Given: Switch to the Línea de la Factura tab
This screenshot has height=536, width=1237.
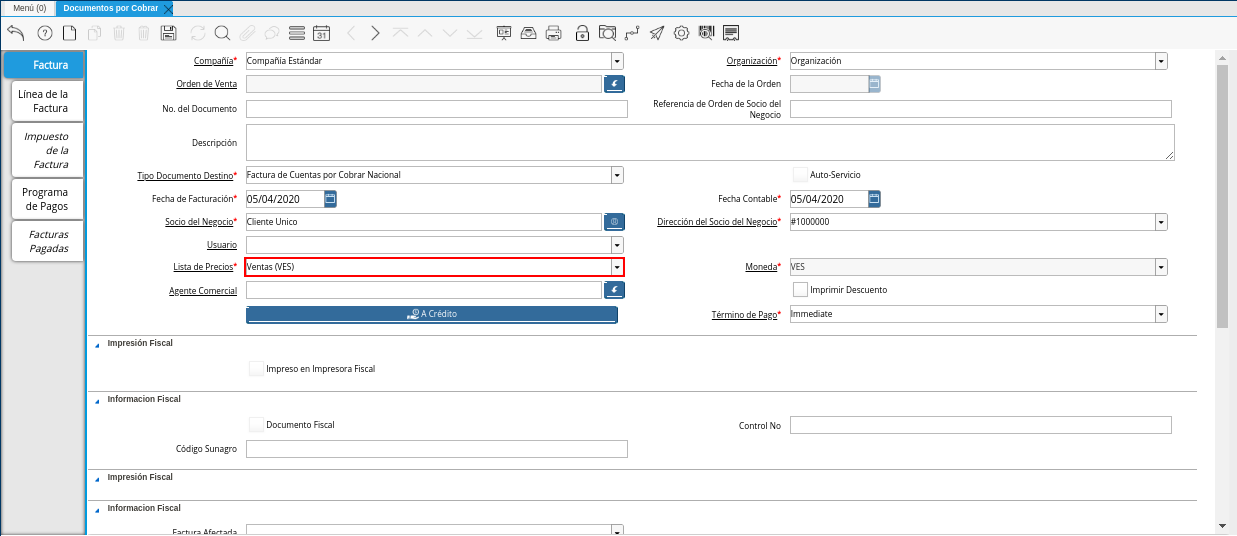Looking at the screenshot, I should point(49,101).
